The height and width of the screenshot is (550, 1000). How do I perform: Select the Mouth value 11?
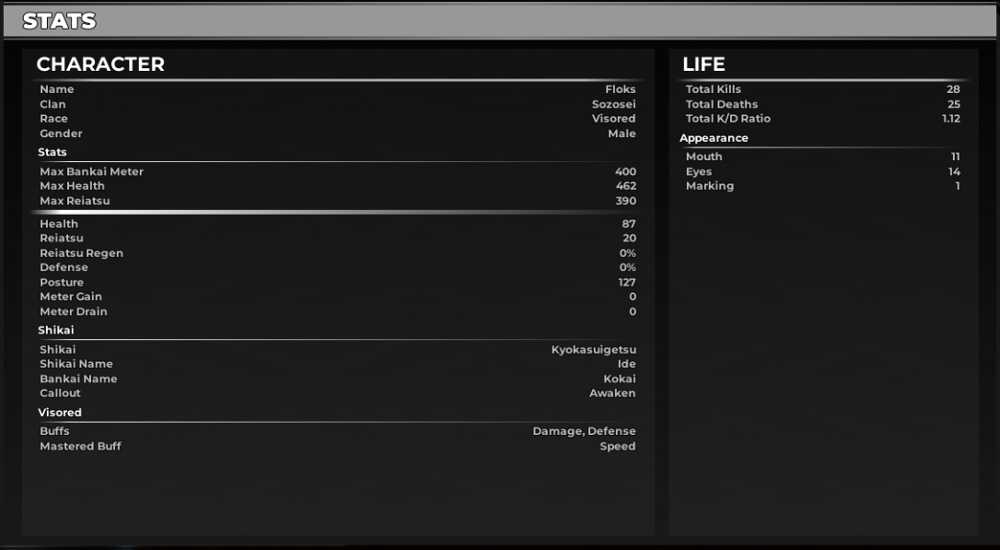pos(955,157)
